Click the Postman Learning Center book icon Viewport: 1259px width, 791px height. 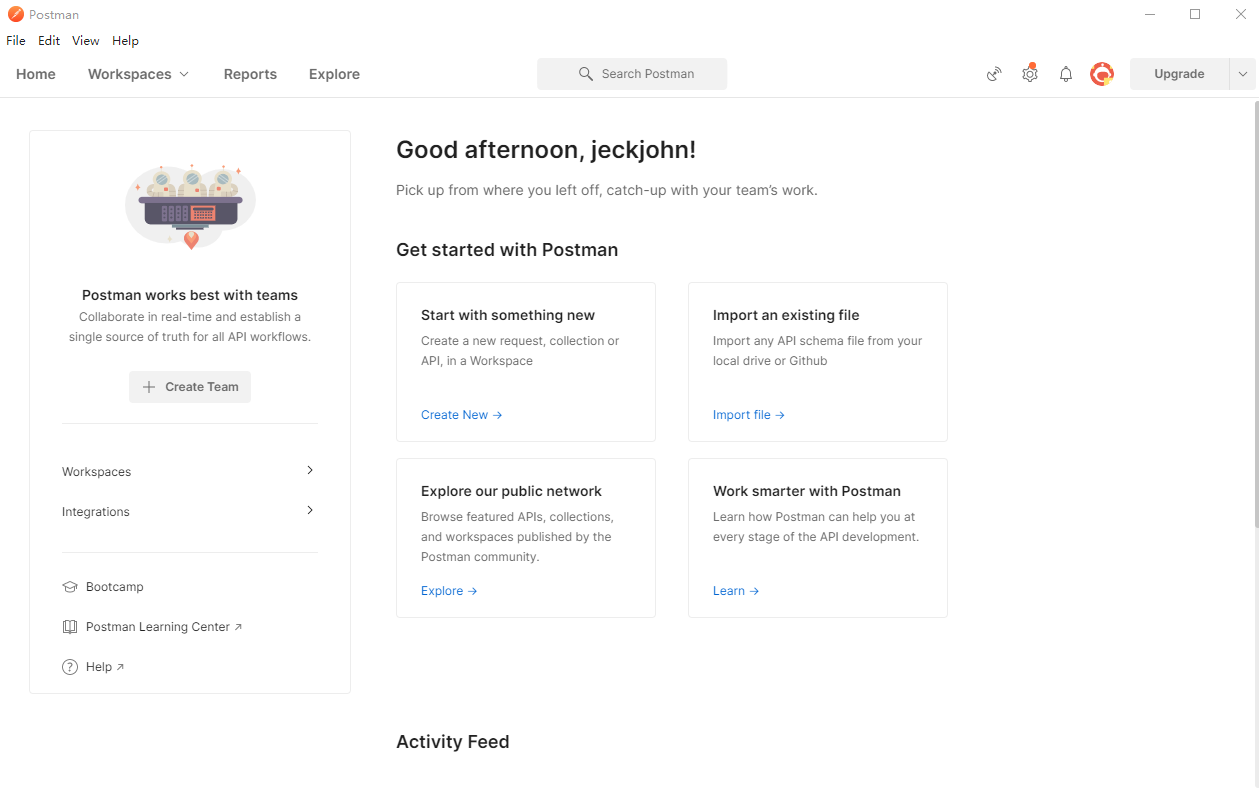coord(70,627)
